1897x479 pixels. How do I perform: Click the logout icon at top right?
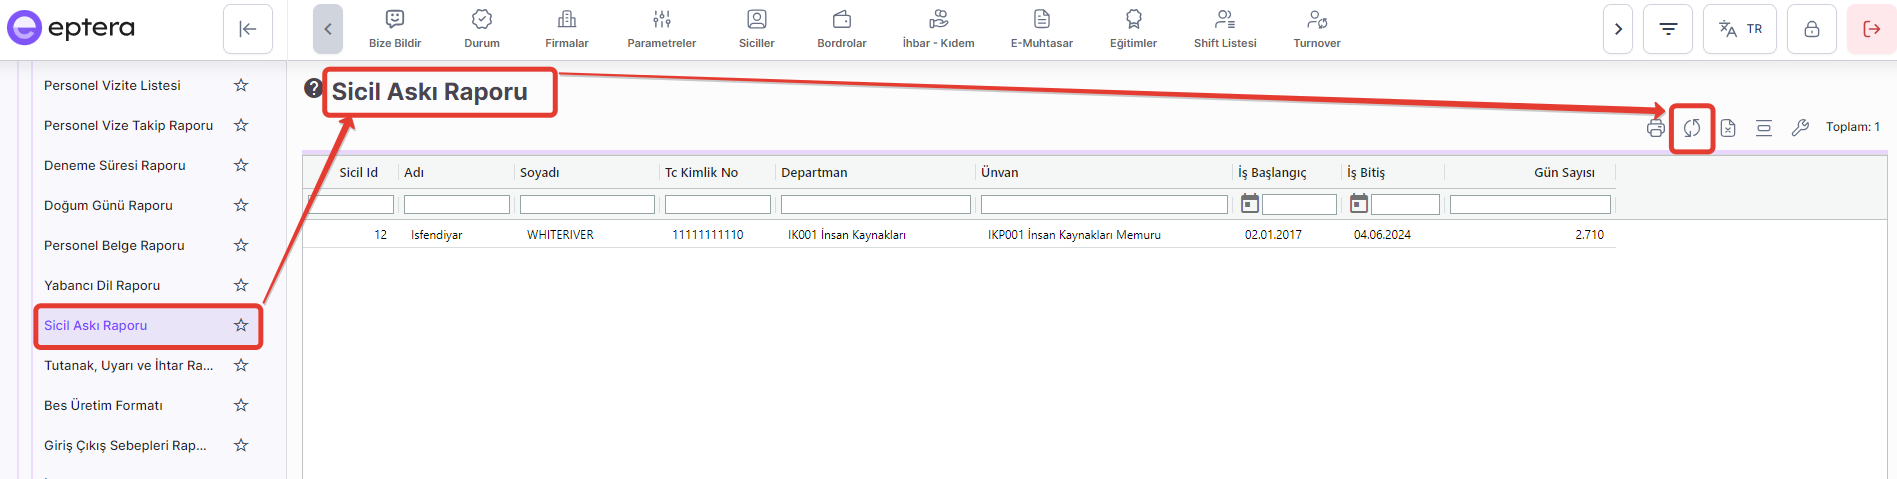pyautogui.click(x=1871, y=29)
